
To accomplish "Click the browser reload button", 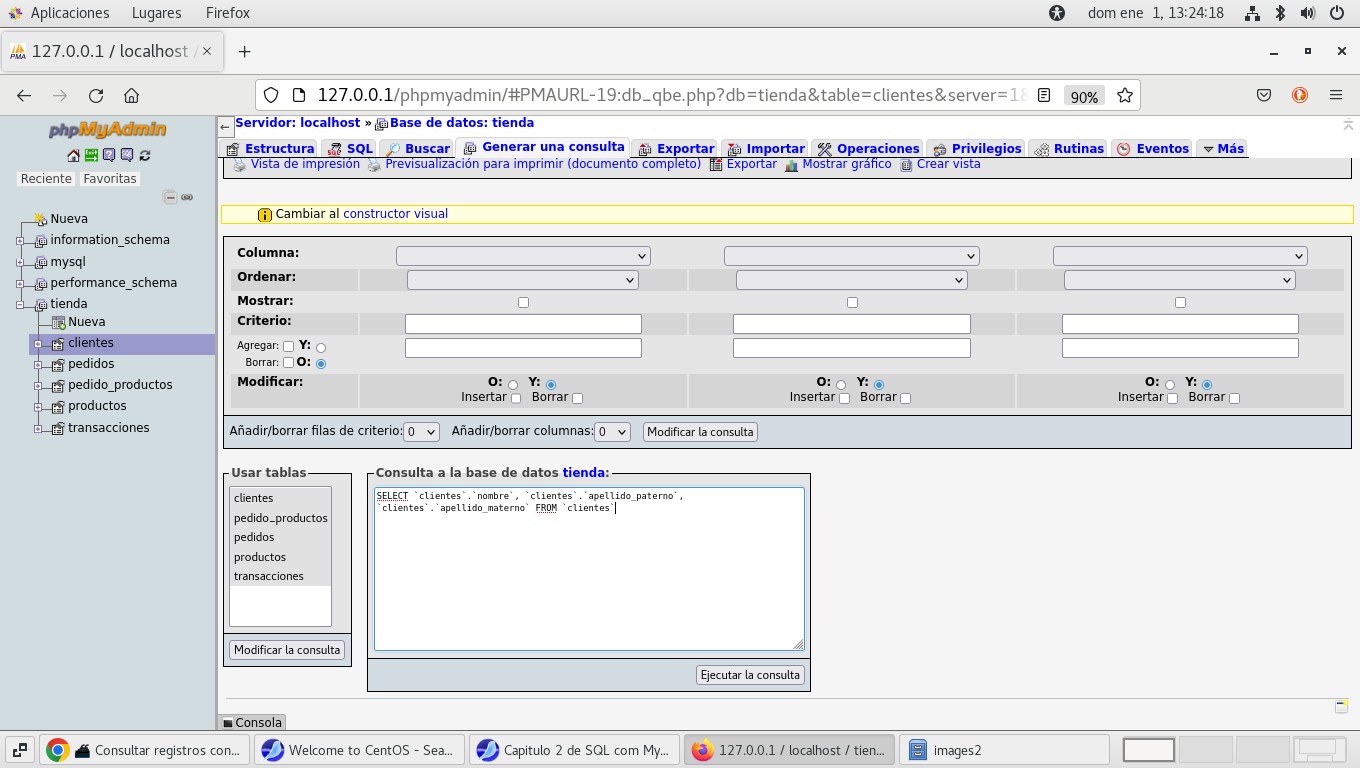I will click(x=96, y=96).
